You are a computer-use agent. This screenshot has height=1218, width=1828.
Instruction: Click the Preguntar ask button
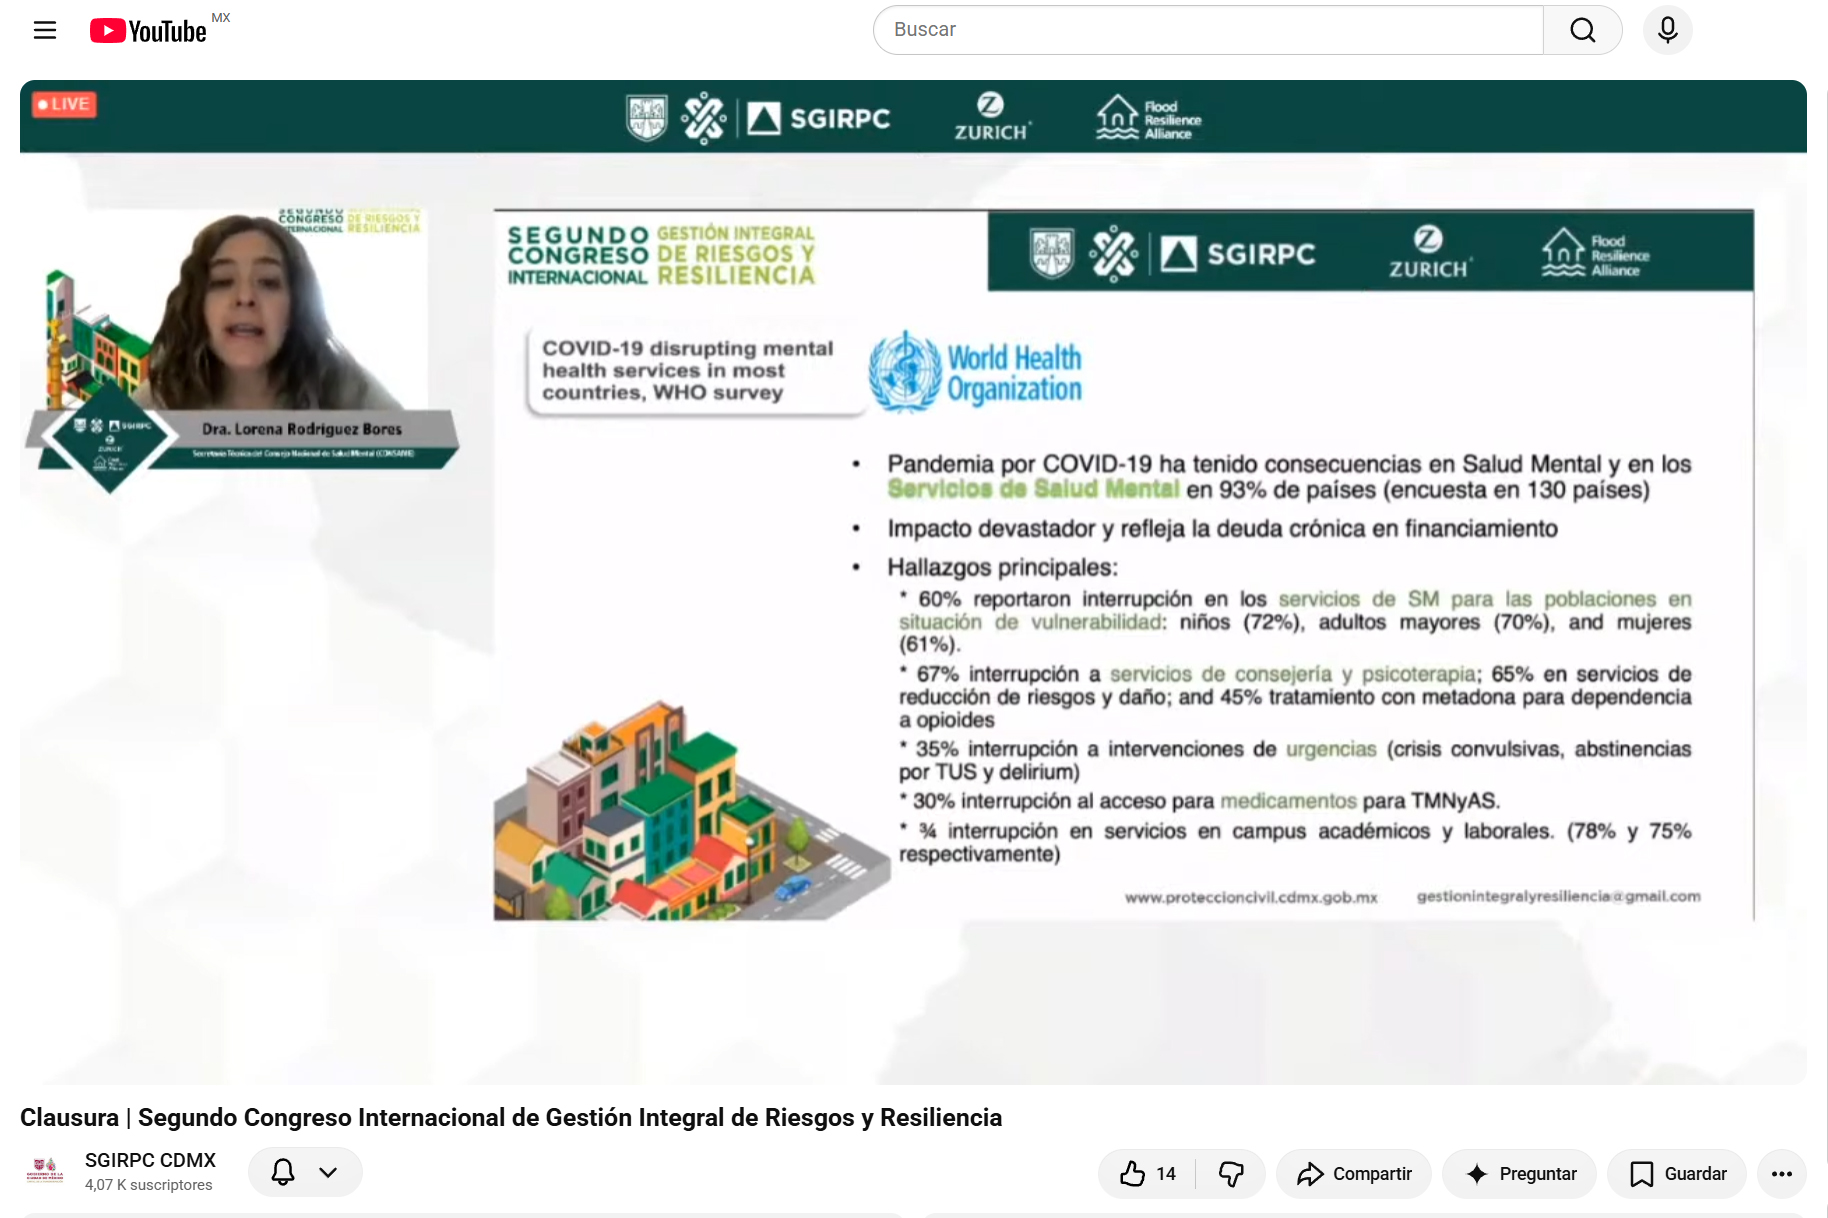pos(1520,1173)
